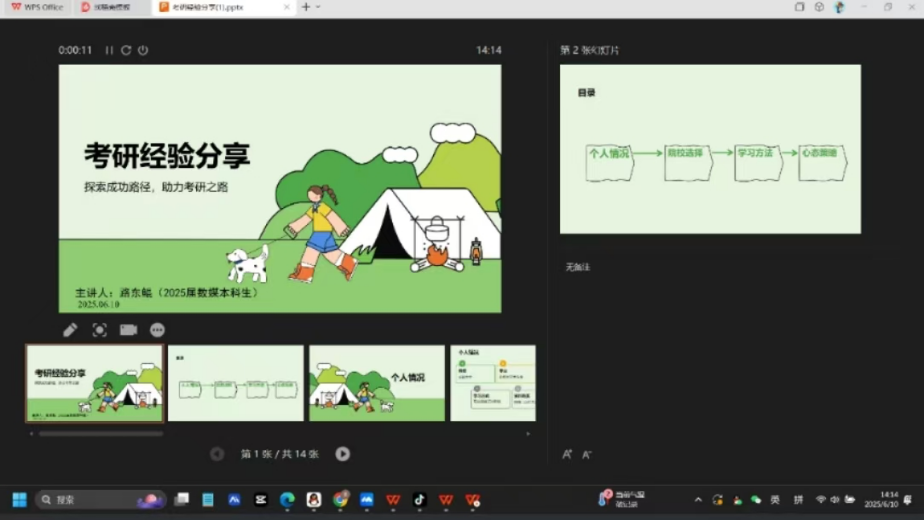Open the screen capture focus tool
924x520 pixels.
point(100,330)
